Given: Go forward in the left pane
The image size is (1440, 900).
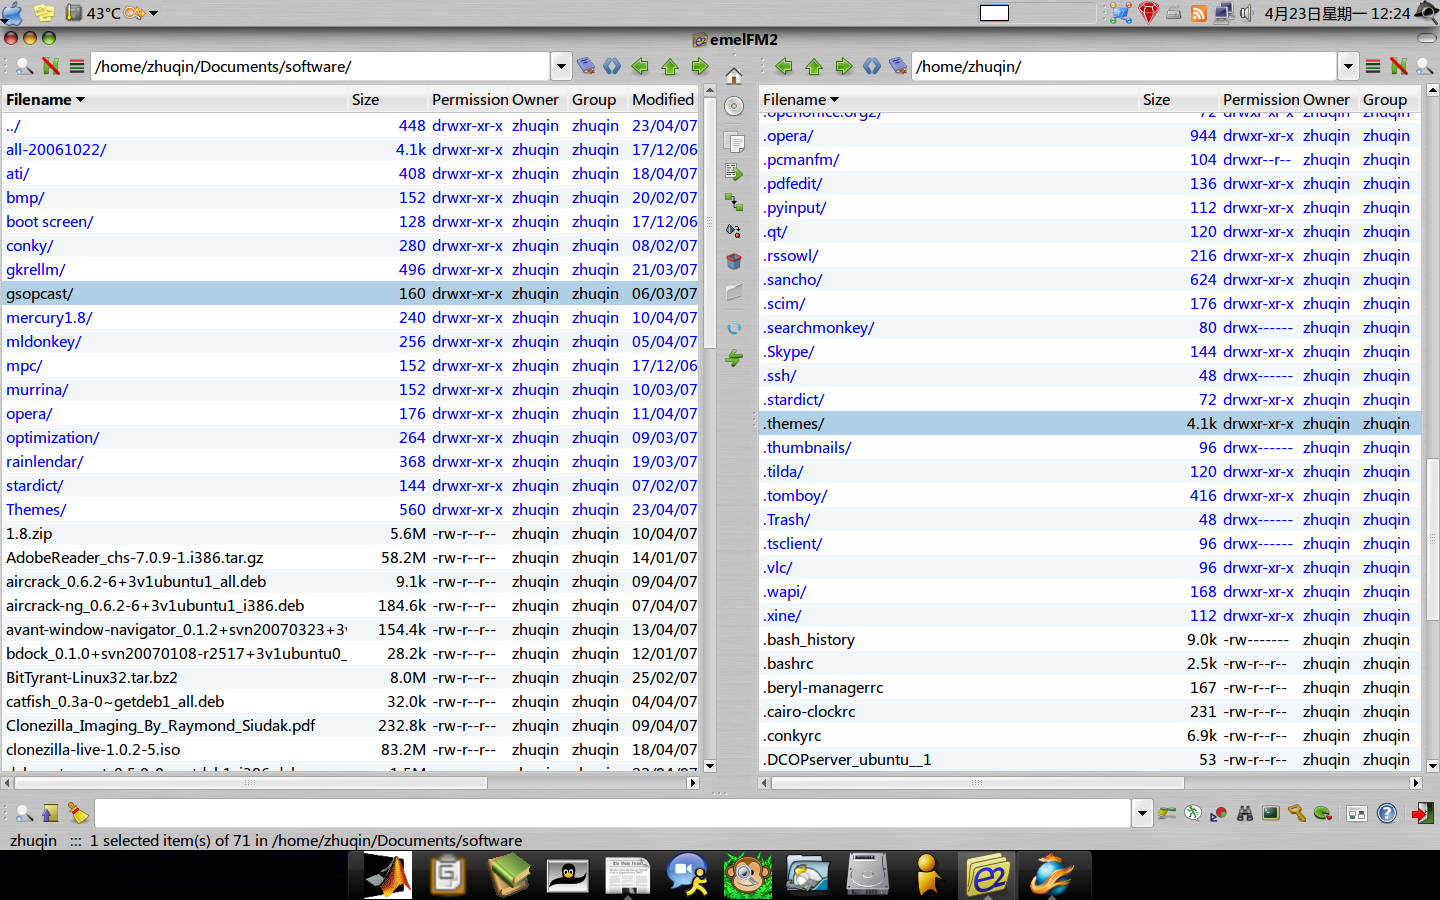Looking at the screenshot, I should pyautogui.click(x=700, y=66).
